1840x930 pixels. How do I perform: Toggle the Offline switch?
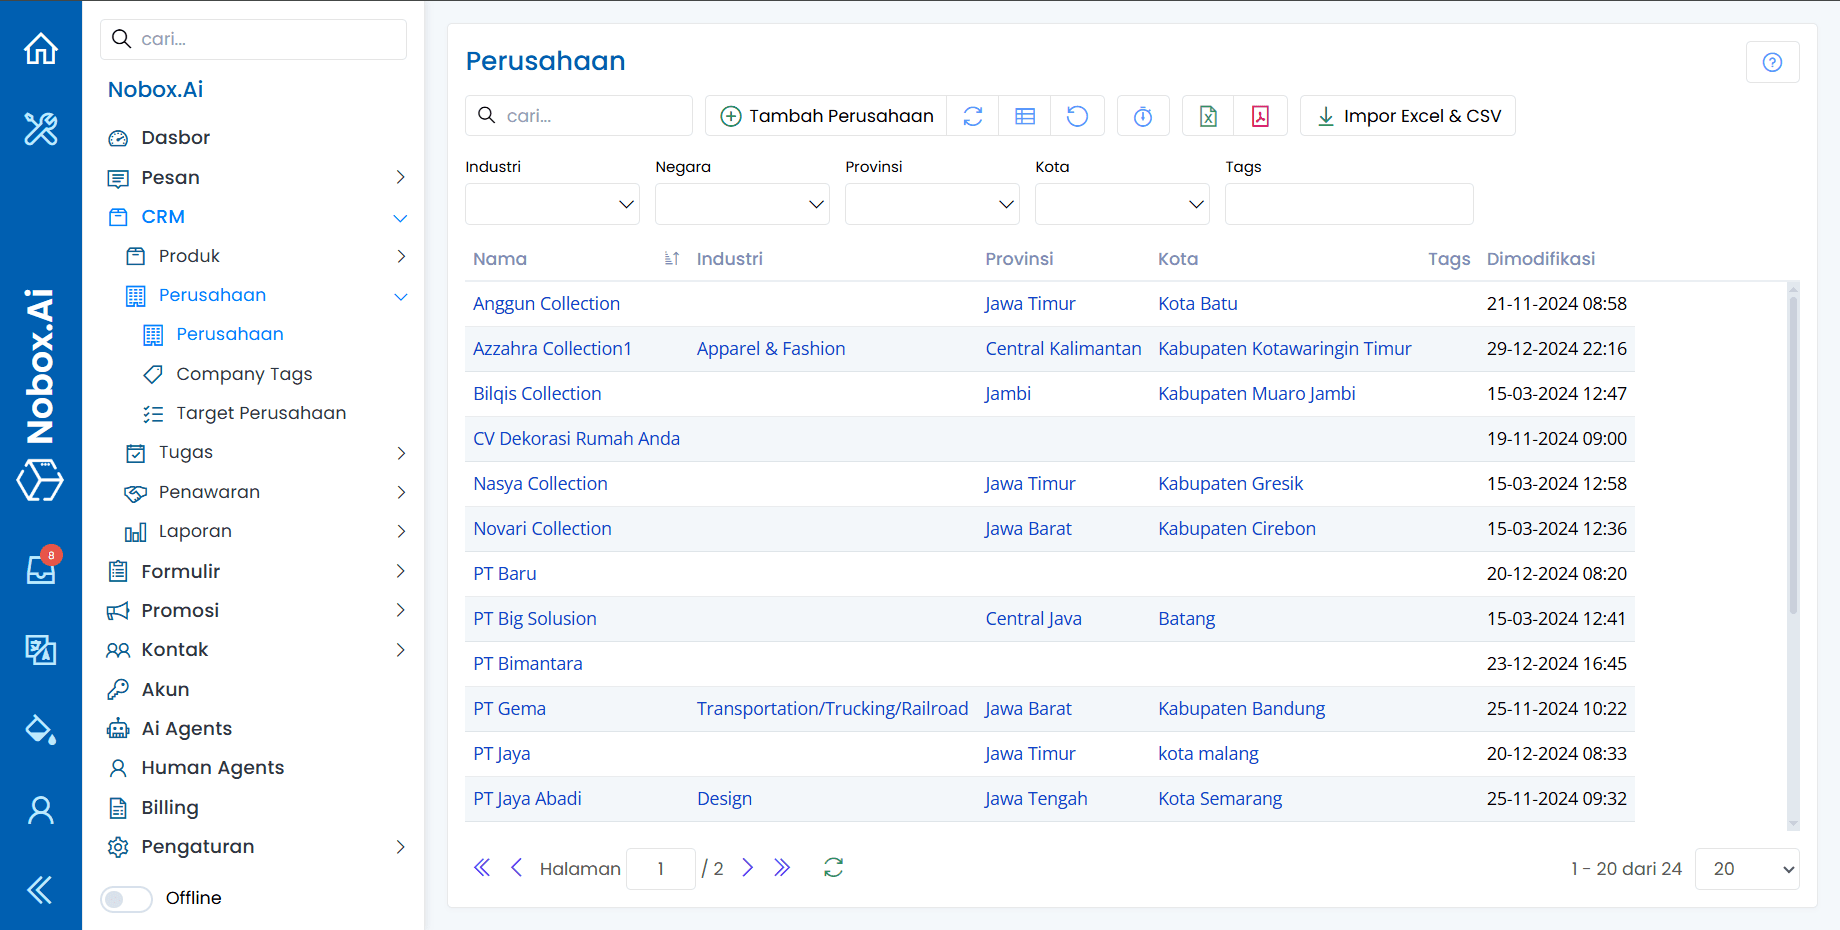coord(126,898)
